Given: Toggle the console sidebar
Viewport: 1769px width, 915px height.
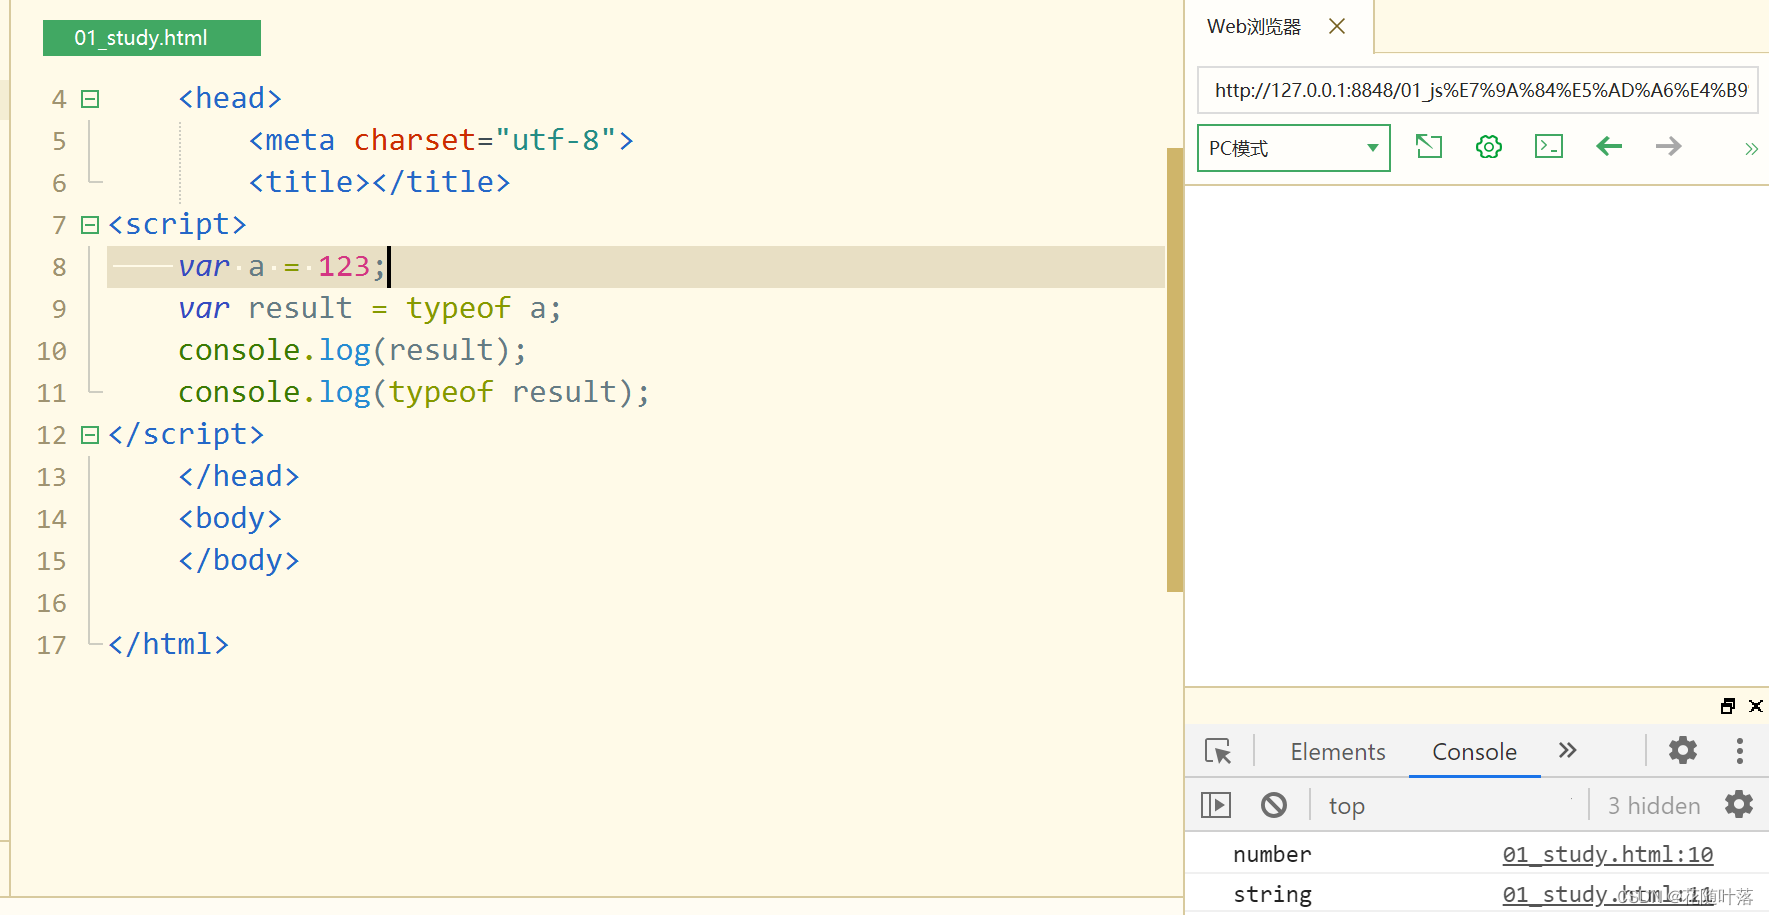Looking at the screenshot, I should coord(1216,805).
